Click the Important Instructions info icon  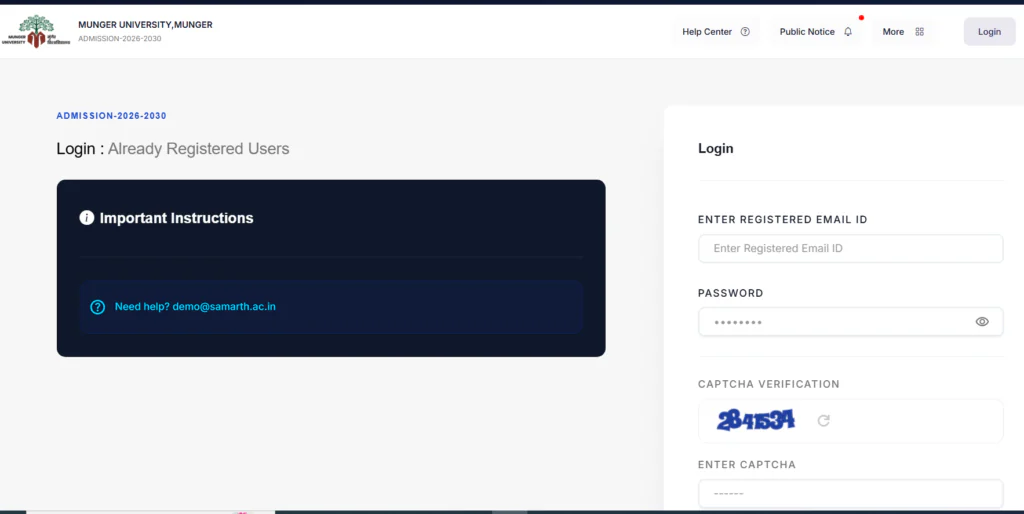[x=87, y=217]
